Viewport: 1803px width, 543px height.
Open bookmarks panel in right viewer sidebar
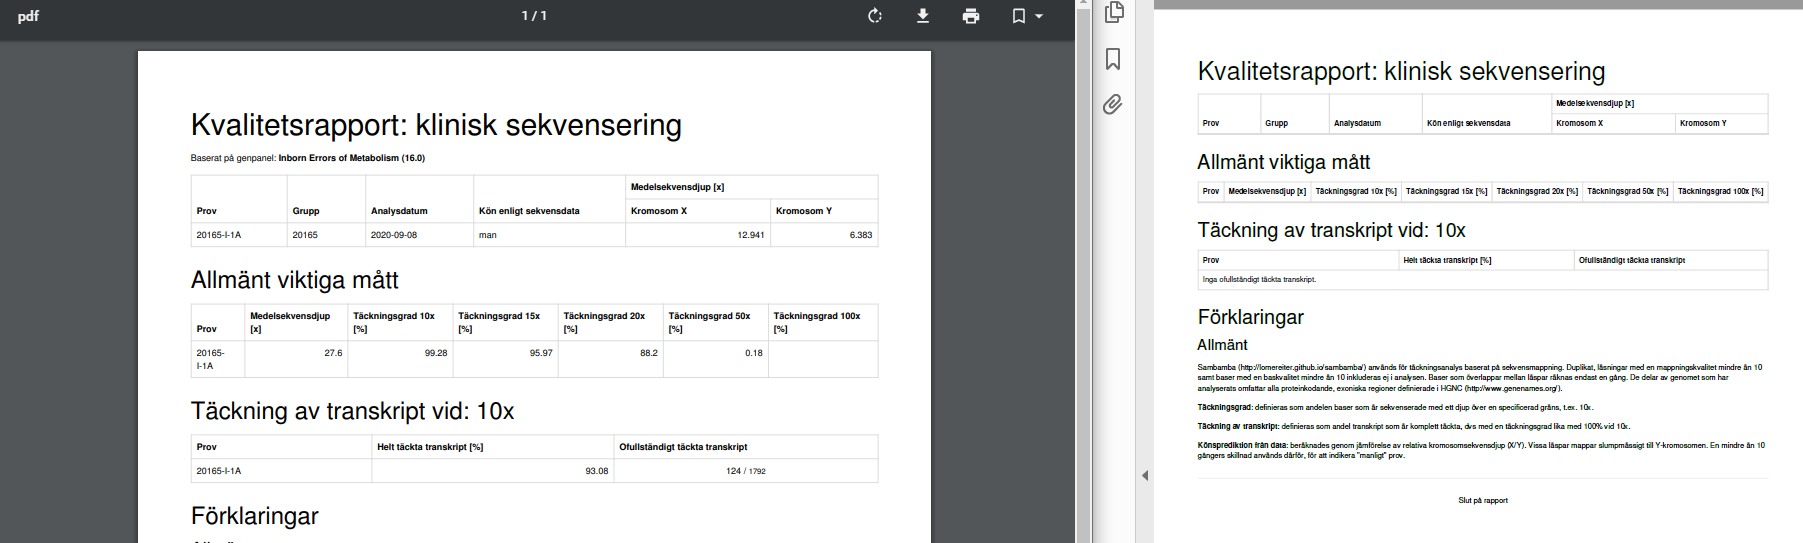[1113, 59]
